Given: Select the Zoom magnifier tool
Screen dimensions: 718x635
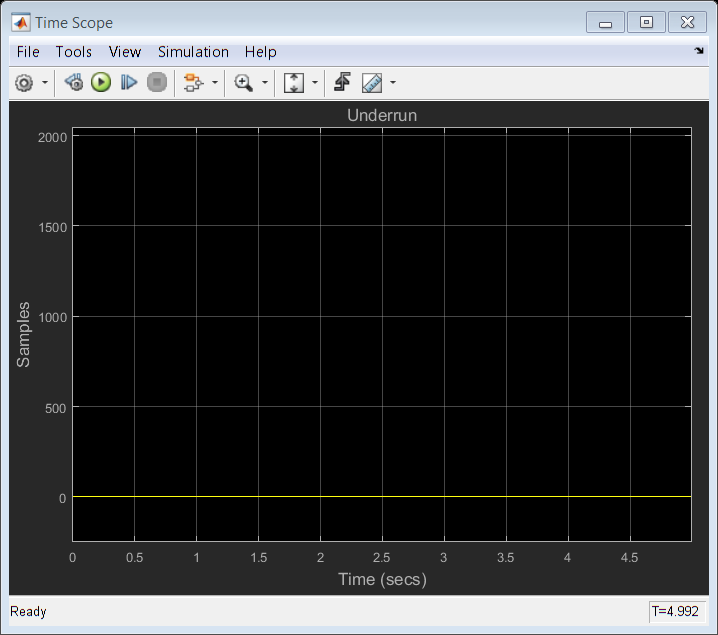Looking at the screenshot, I should (x=243, y=83).
